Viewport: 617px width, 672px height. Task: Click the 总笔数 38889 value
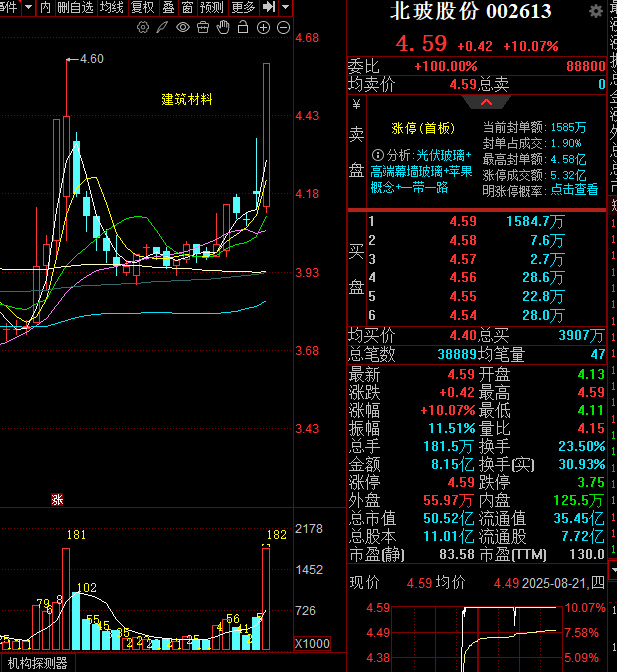(x=457, y=354)
